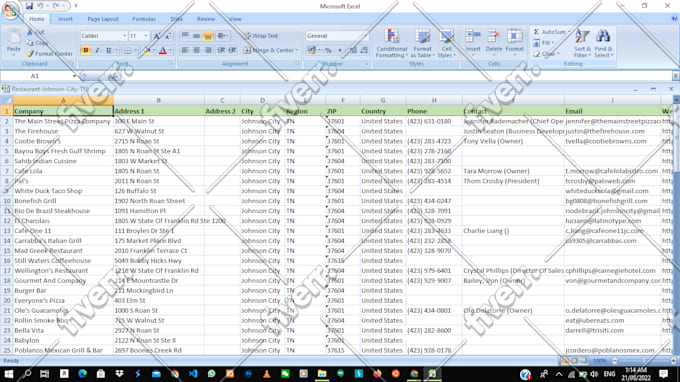Switch to the Insert tab

pos(65,19)
